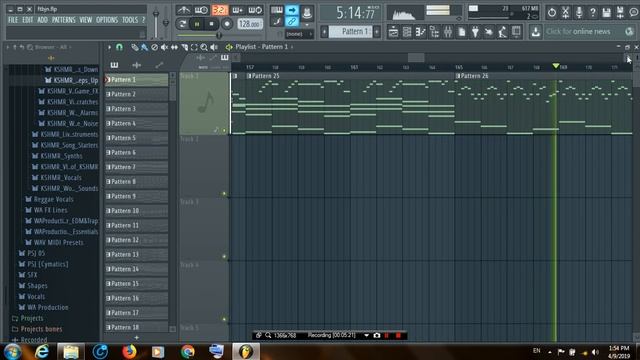
Task: Select the Slice tool in playlist toolbar
Action: [x=184, y=47]
